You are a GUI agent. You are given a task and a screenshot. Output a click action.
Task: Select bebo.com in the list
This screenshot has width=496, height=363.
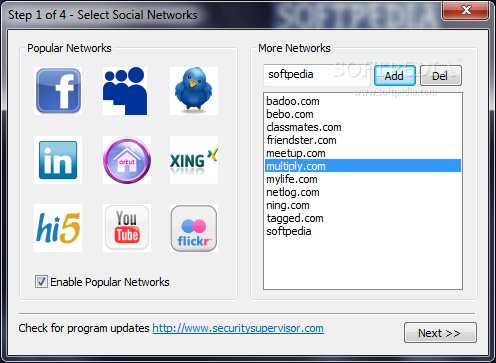pos(363,114)
